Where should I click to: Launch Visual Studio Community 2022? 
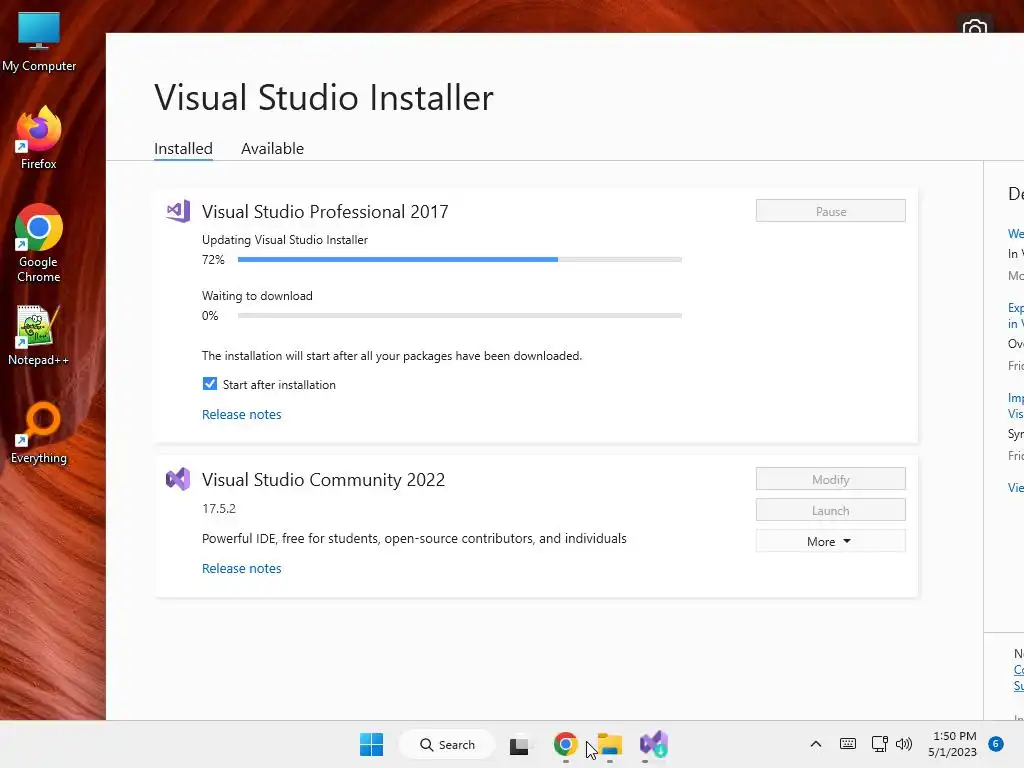tap(830, 510)
